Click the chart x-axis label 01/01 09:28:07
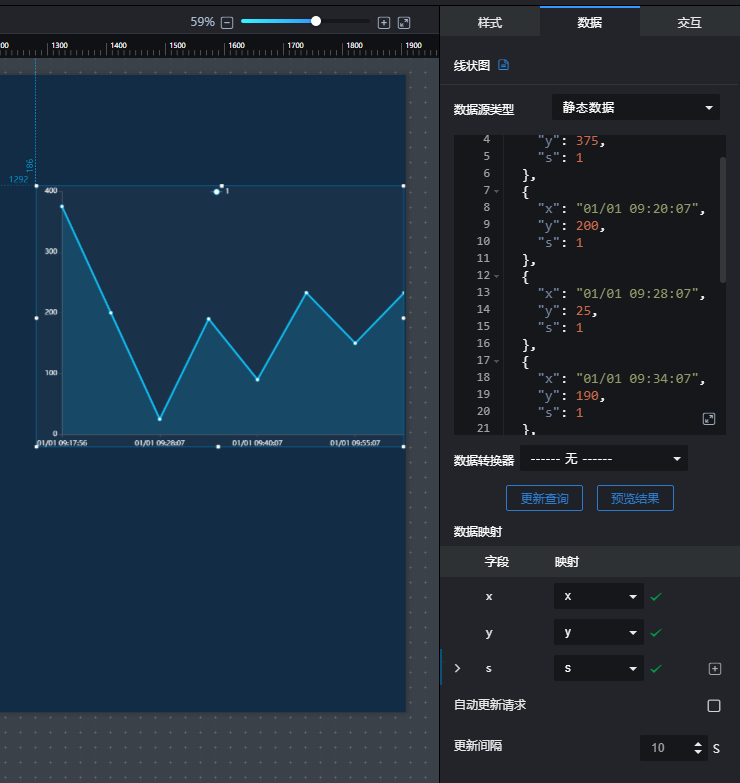The image size is (740, 783). pos(159,443)
